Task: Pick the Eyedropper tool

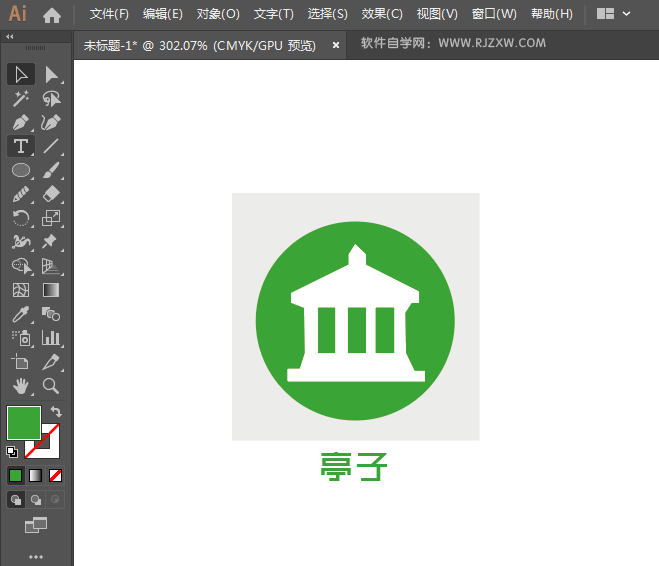Action: coord(20,314)
